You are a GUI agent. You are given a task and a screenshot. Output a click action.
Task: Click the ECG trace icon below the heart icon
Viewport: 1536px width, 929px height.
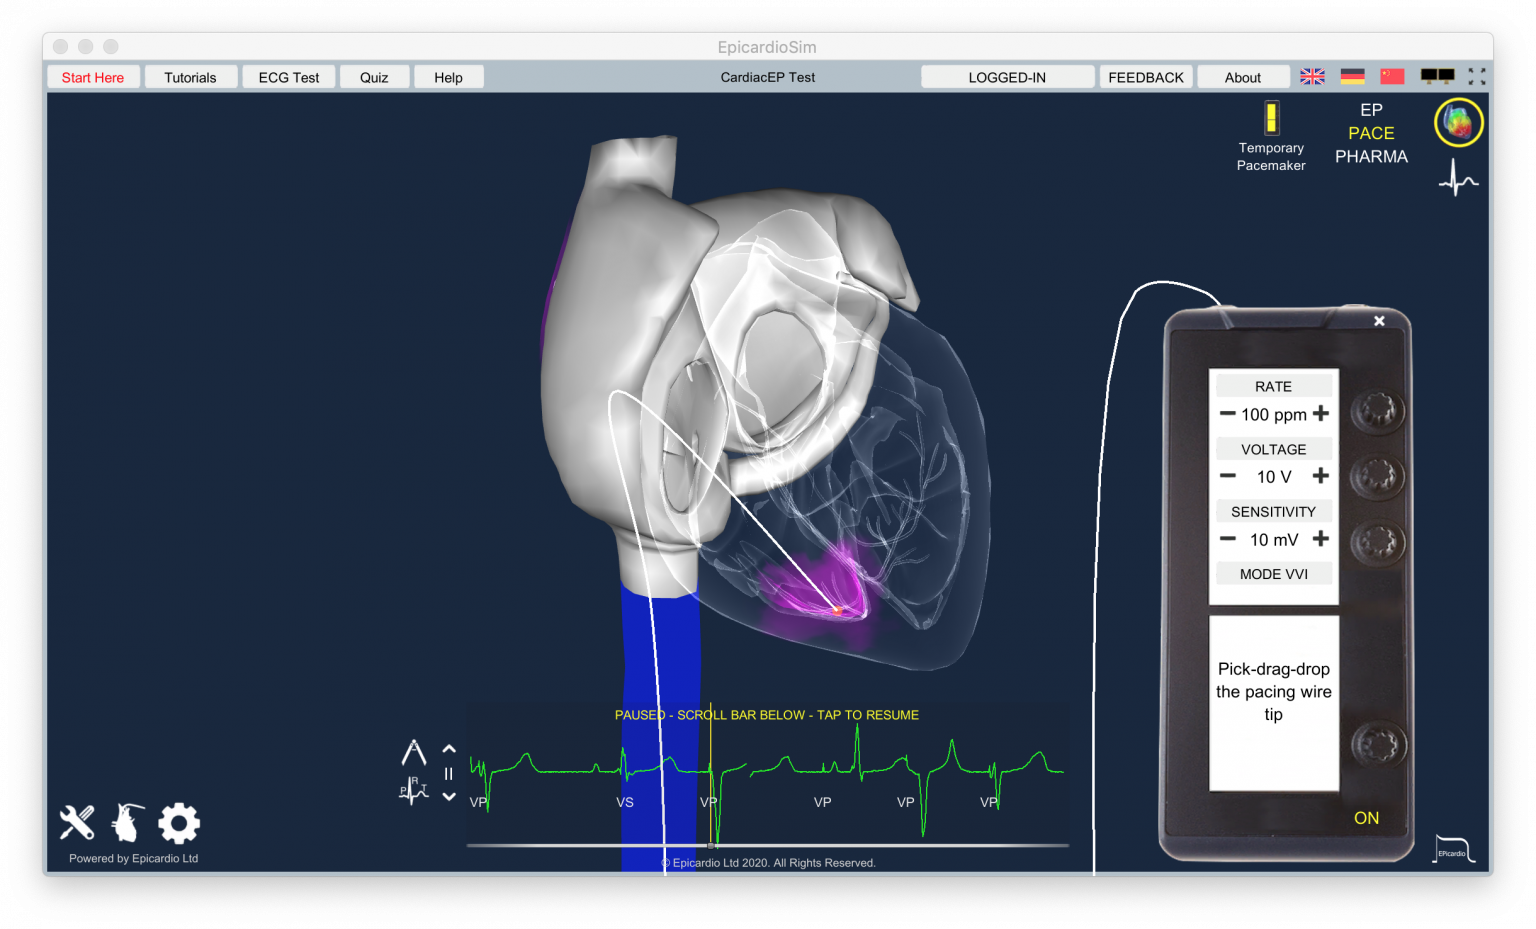pos(1458,180)
